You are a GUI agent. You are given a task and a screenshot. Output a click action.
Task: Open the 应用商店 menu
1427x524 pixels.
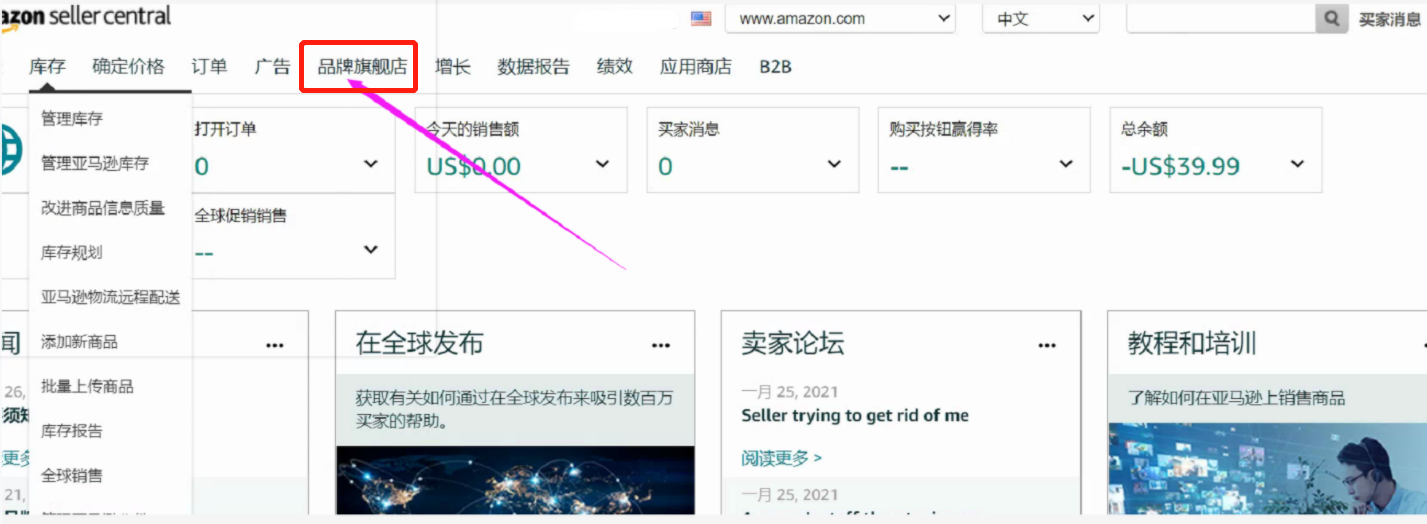click(695, 66)
